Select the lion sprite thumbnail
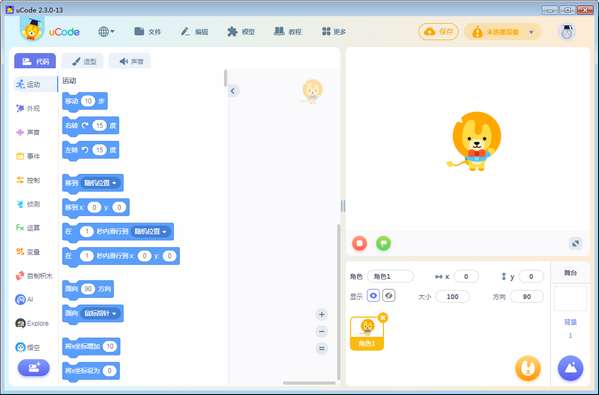Viewport: 599px width, 395px height. click(367, 333)
